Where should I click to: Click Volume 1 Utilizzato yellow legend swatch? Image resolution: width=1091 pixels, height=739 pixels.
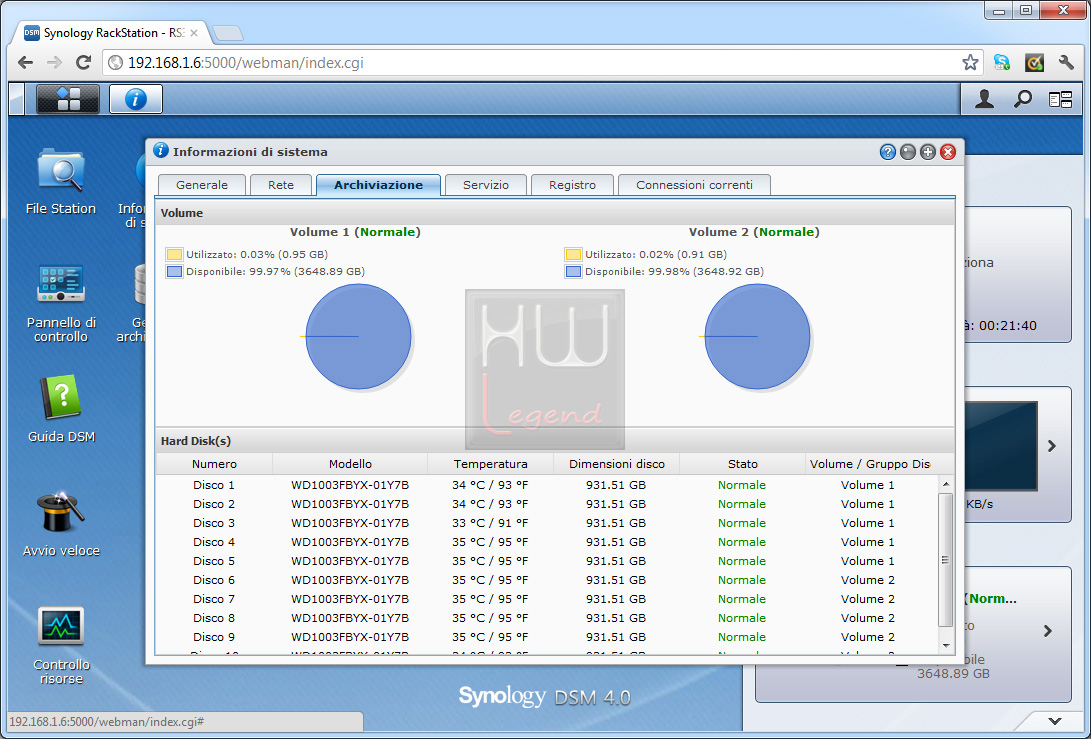(x=174, y=255)
